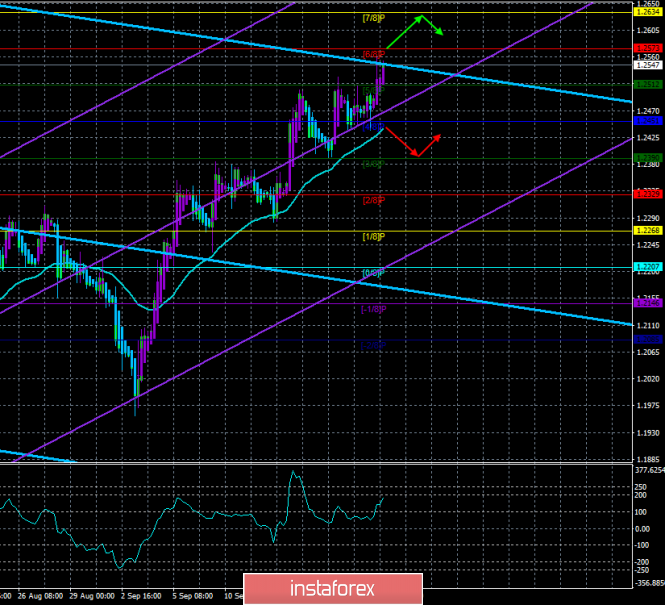665x605 pixels.
Task: Click the yellow 1.2268 price label
Action: (x=647, y=231)
